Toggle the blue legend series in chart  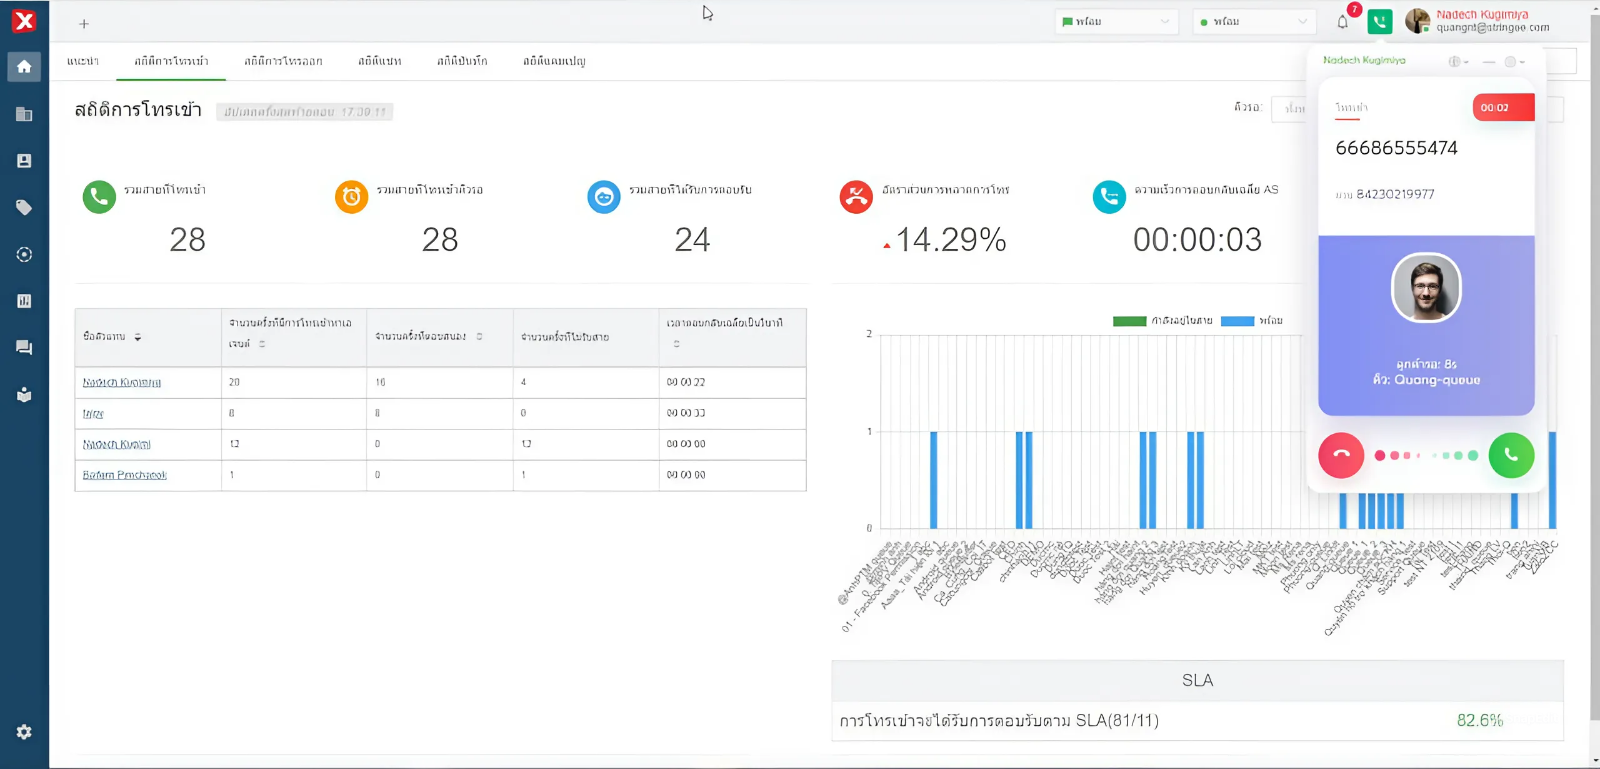coord(1237,321)
